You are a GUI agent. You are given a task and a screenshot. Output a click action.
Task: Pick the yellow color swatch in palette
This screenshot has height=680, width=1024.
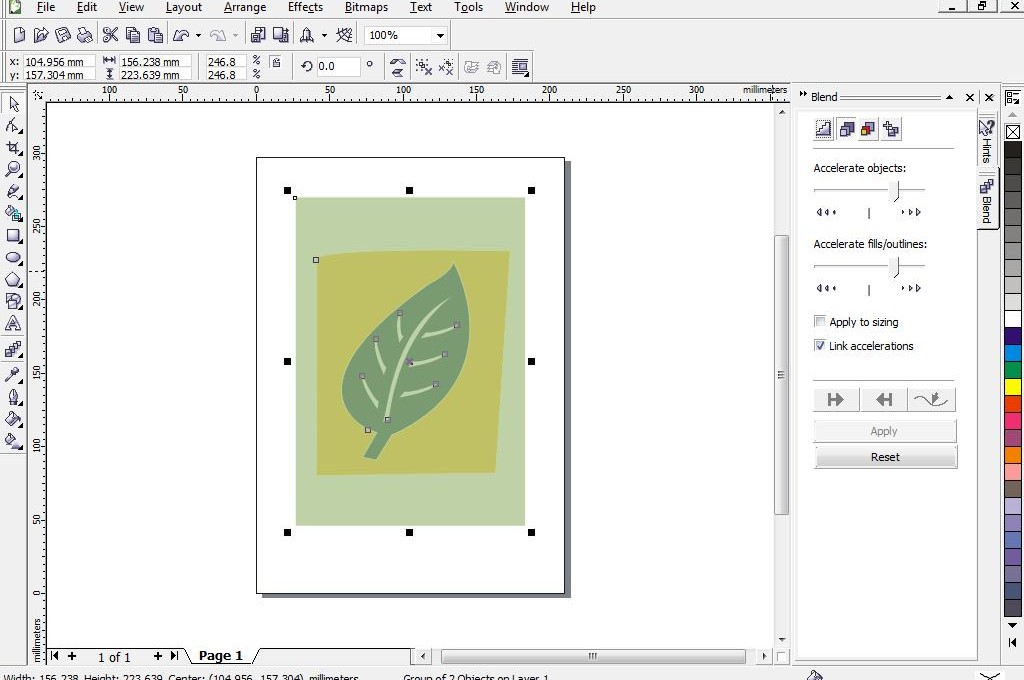1013,387
